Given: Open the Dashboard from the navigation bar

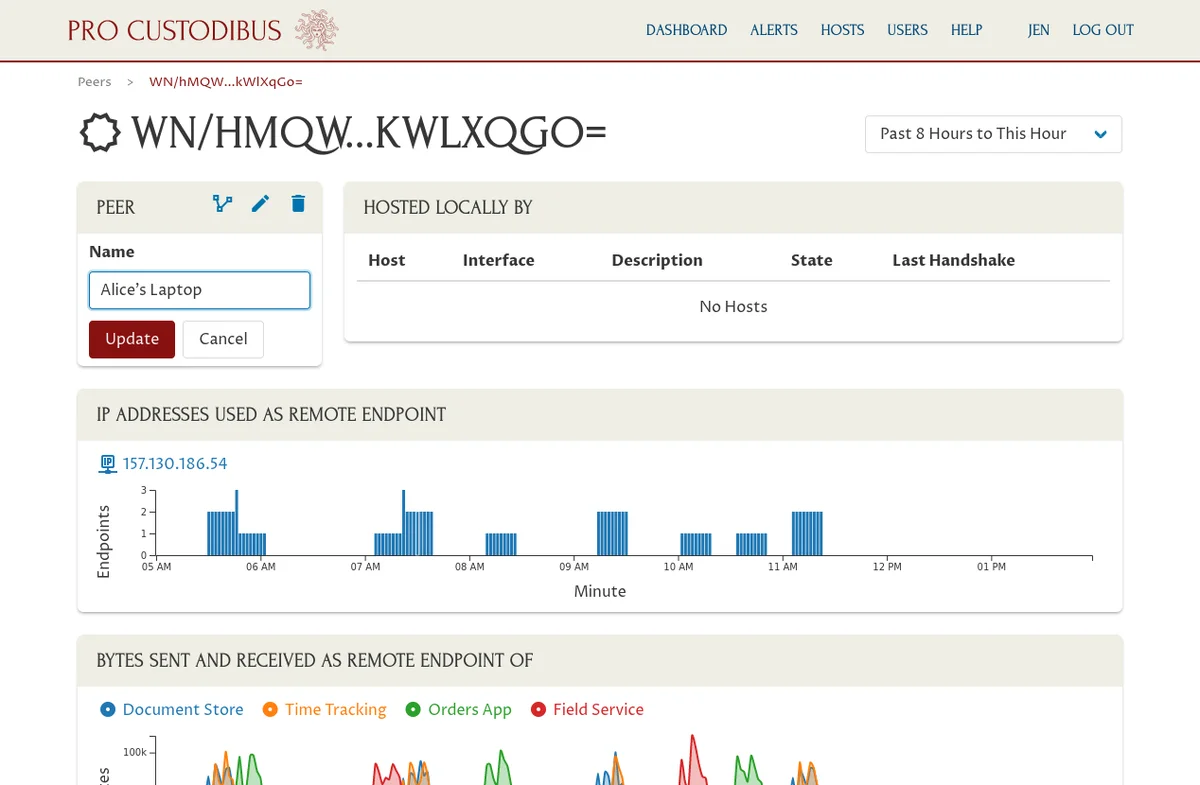Looking at the screenshot, I should (x=687, y=30).
